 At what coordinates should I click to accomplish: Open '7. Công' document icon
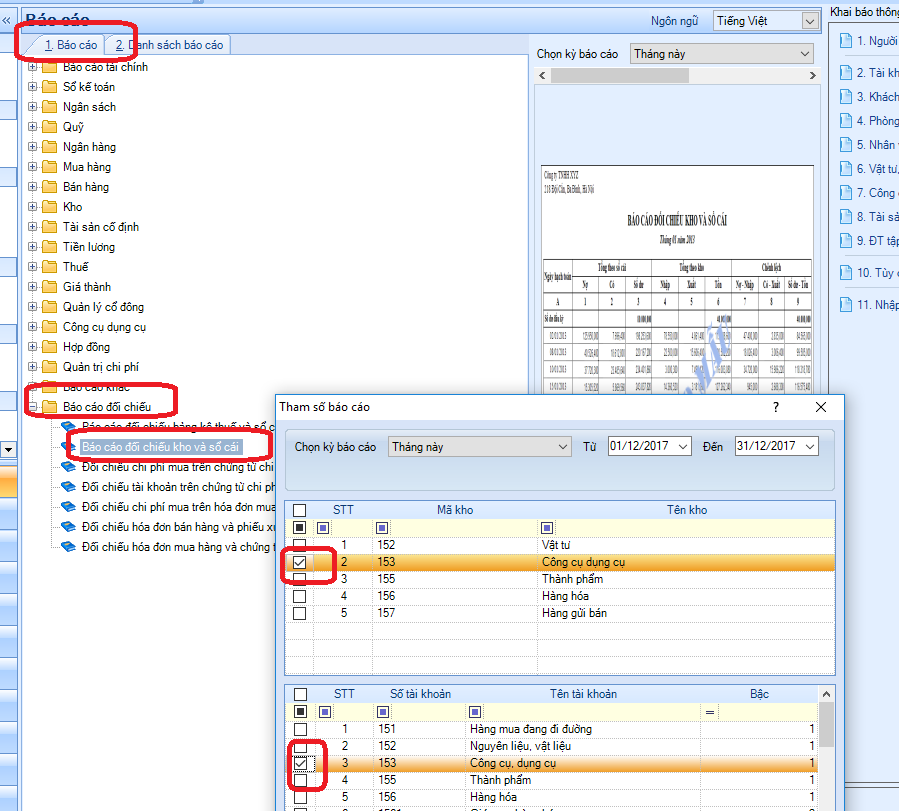click(846, 193)
